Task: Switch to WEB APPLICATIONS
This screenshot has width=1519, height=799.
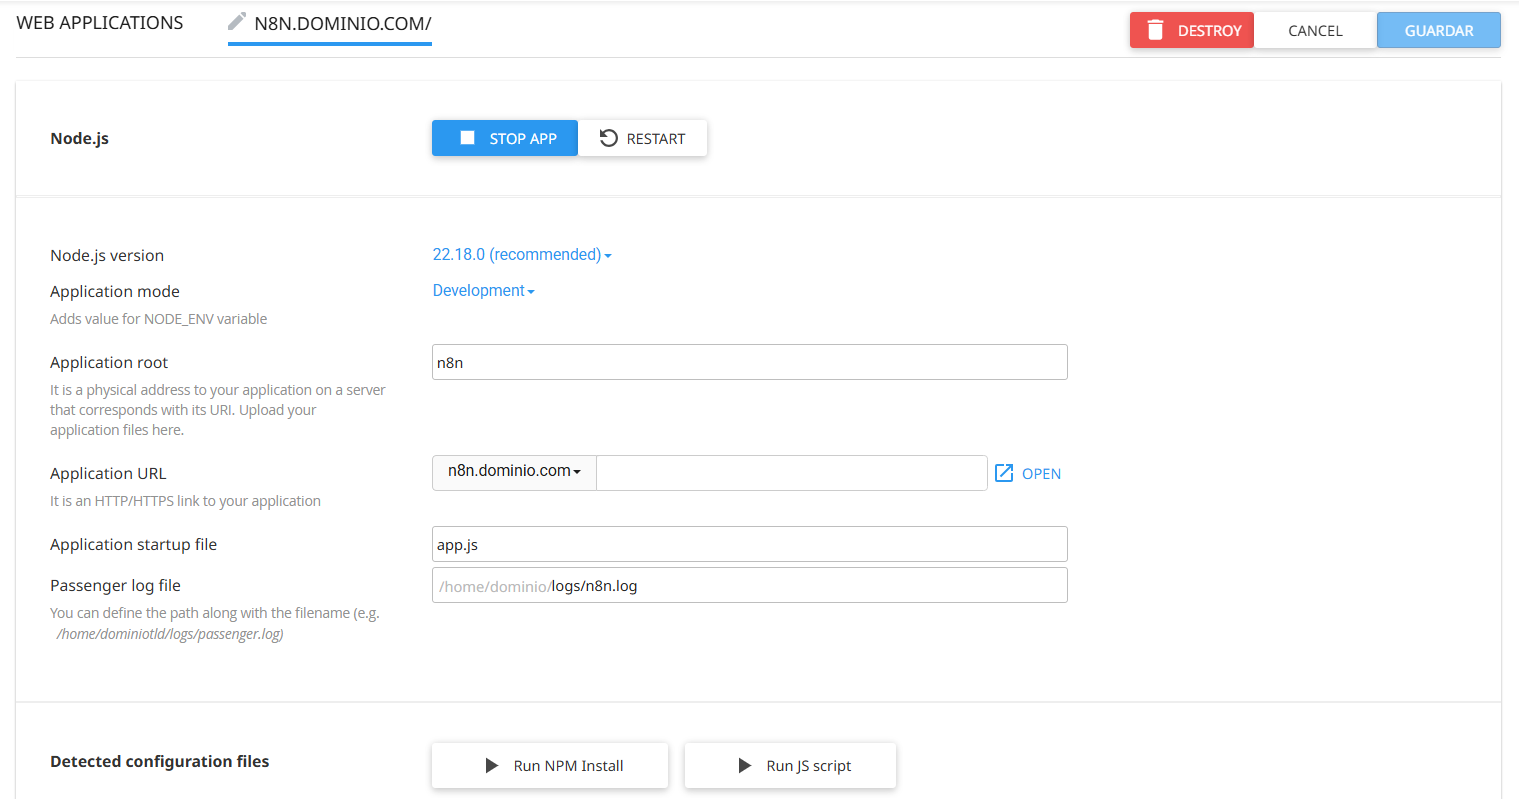Action: tap(99, 21)
